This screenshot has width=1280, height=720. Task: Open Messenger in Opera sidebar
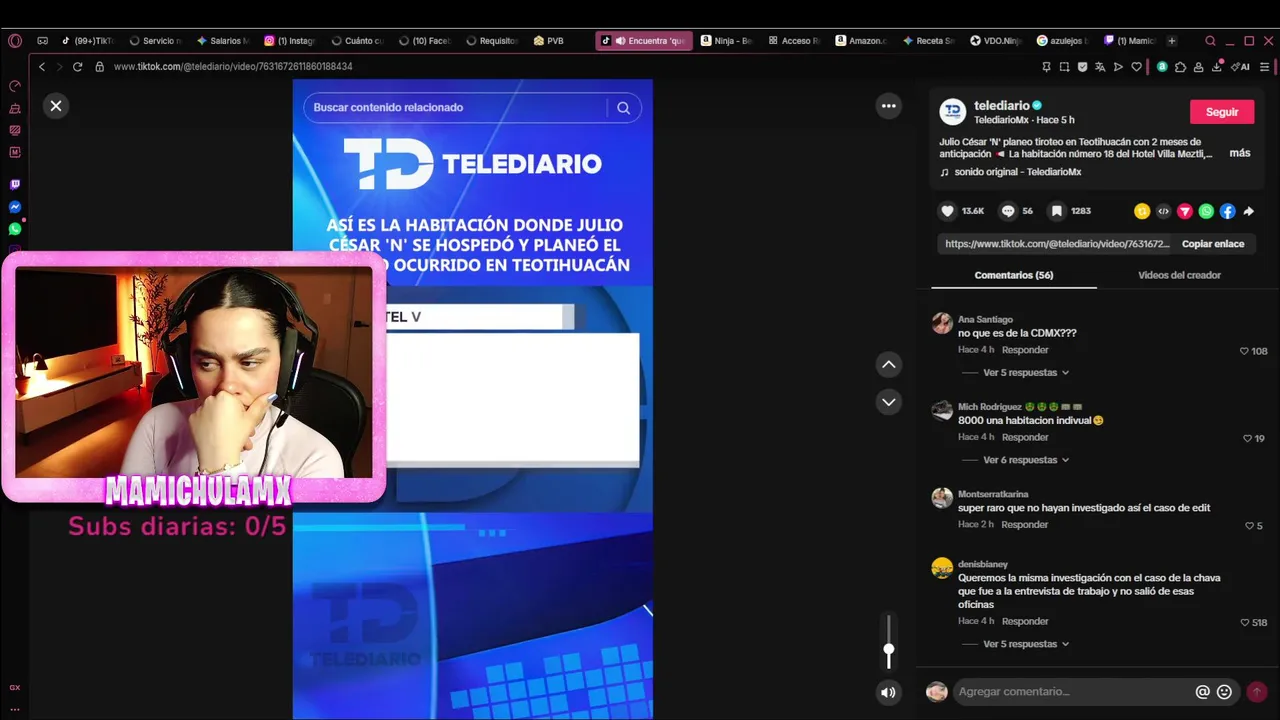[15, 207]
